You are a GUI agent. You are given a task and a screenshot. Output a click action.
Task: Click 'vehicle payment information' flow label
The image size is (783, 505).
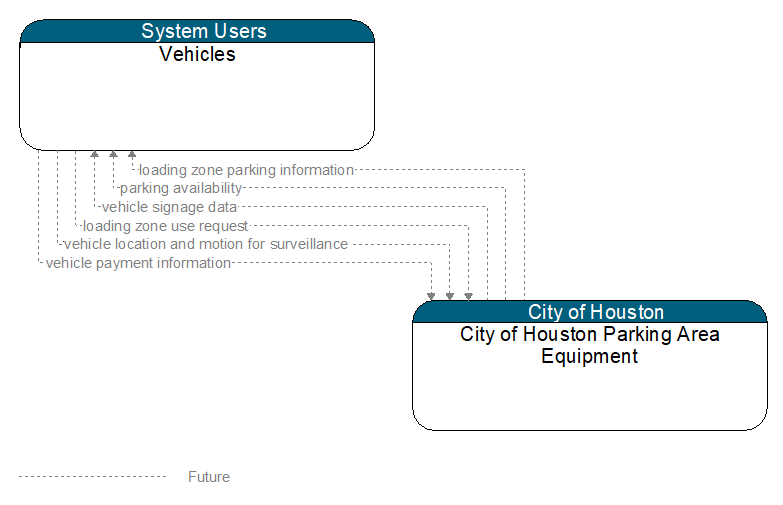click(x=138, y=263)
